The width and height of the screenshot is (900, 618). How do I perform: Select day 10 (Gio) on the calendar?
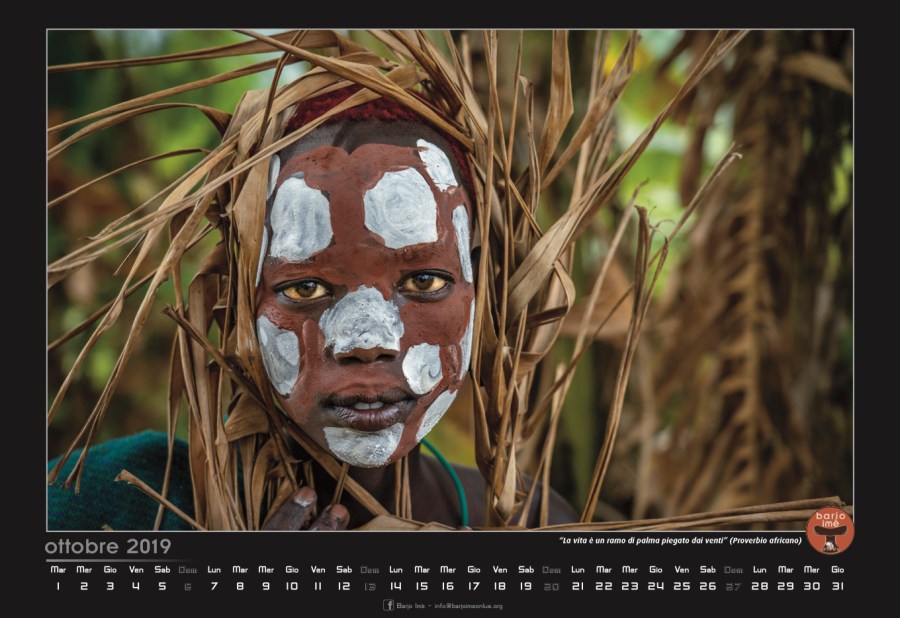(292, 586)
